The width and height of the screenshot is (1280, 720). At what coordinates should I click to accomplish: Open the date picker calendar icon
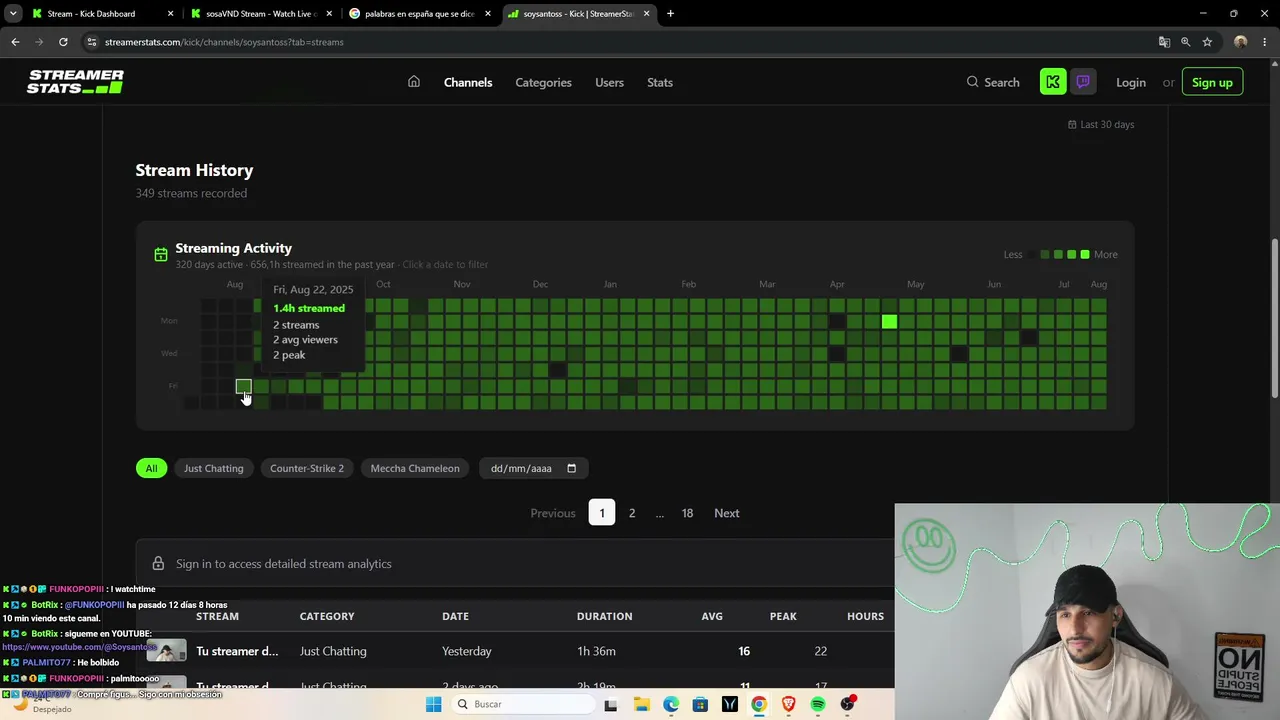[571, 468]
